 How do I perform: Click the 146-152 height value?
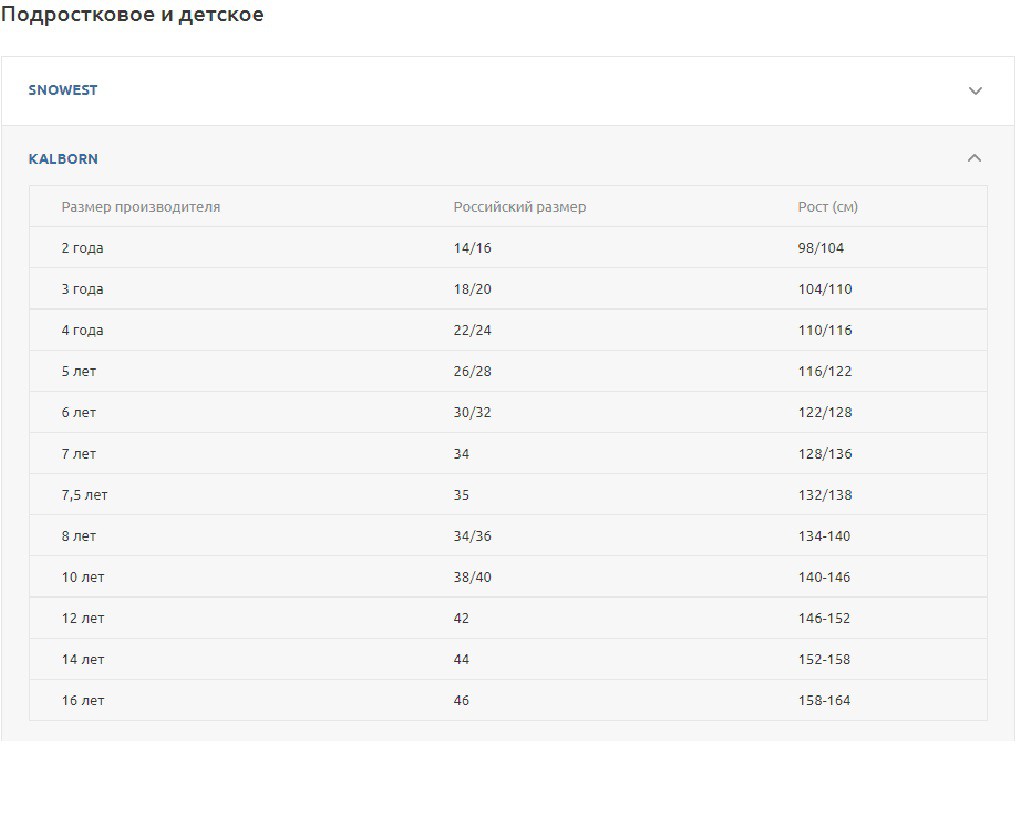(824, 618)
